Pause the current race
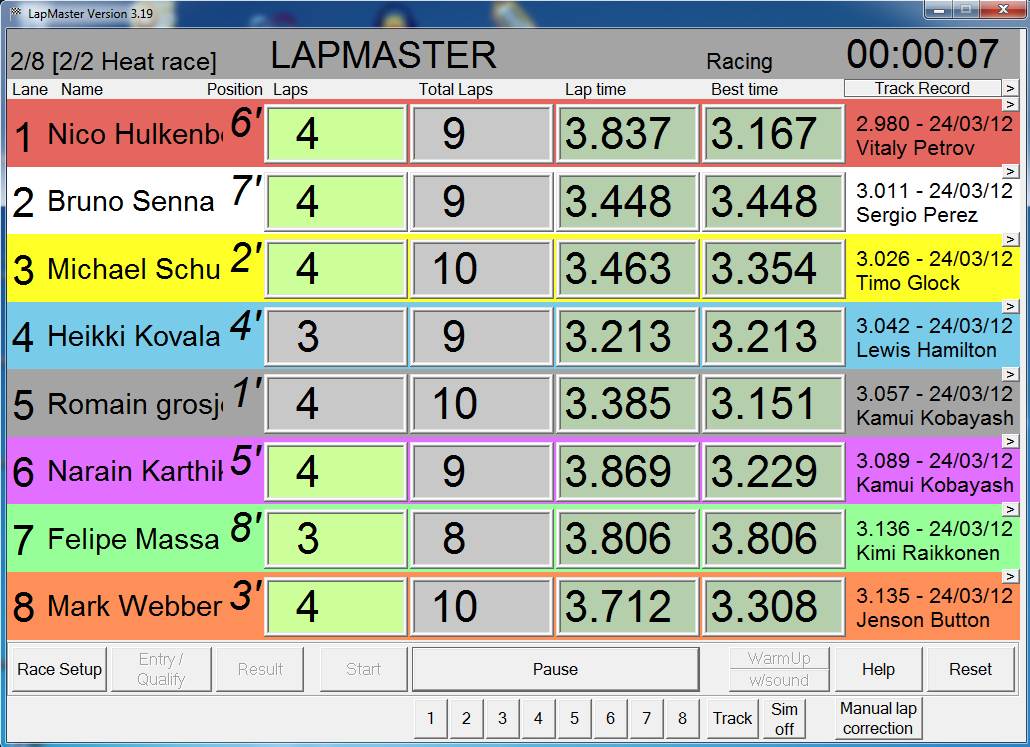 [555, 669]
